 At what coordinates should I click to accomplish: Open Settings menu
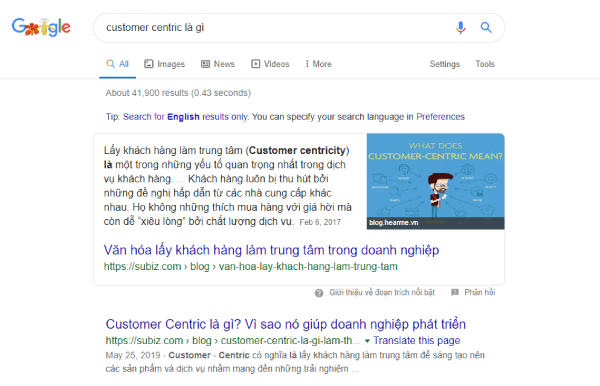tap(444, 64)
